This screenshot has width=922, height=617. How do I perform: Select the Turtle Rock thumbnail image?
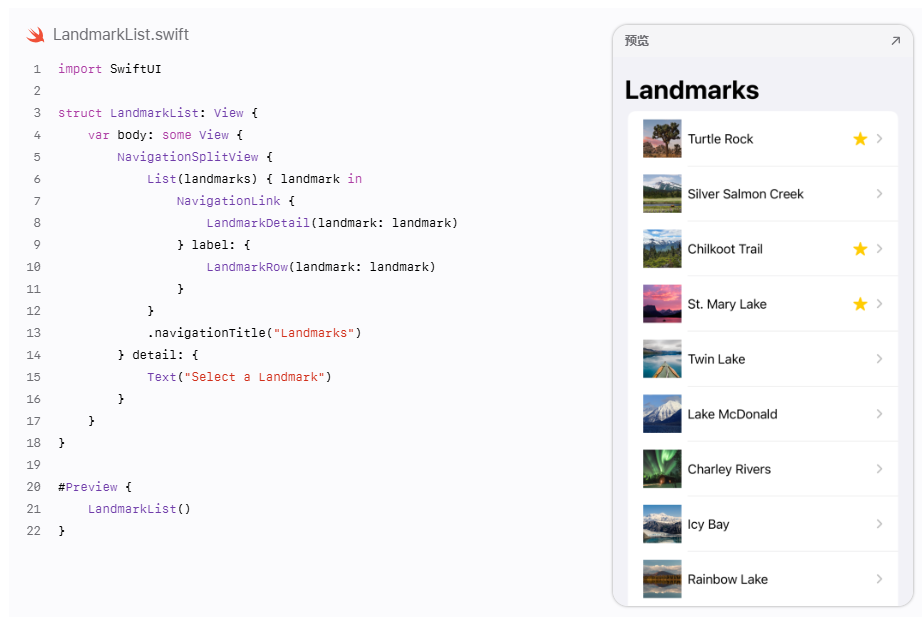pyautogui.click(x=662, y=139)
